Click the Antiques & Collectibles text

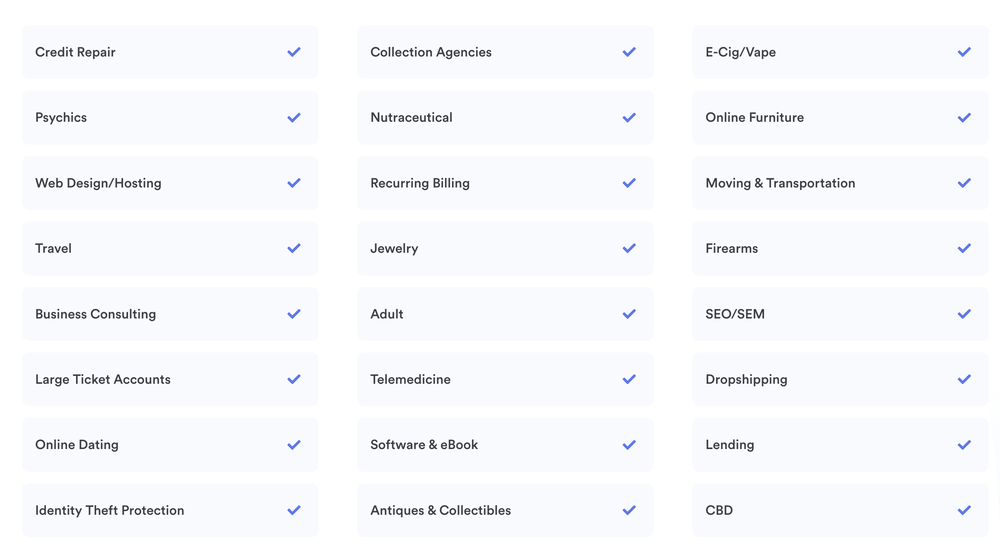[x=441, y=510]
